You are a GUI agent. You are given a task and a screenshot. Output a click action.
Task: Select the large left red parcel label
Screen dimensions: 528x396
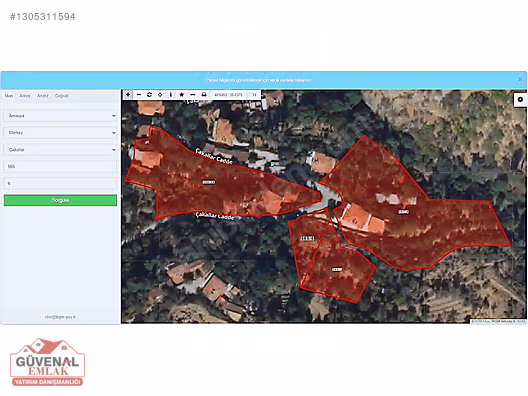[x=209, y=182]
